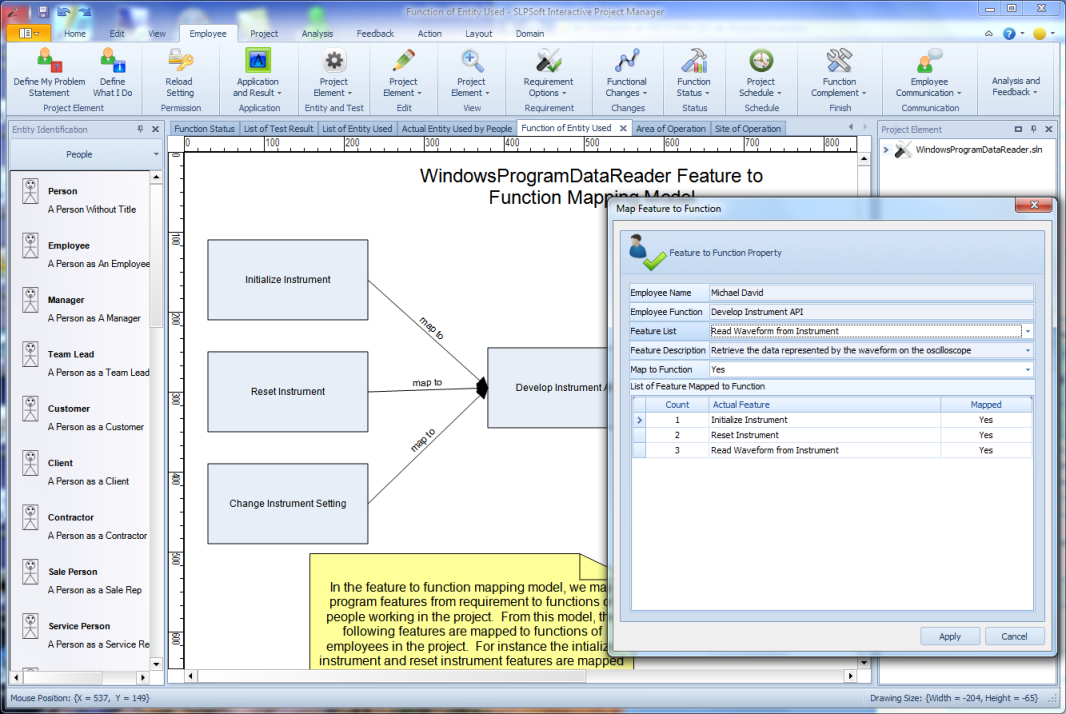Click the Project Element gear icon
Viewport: 1066px width, 714px height.
334,61
